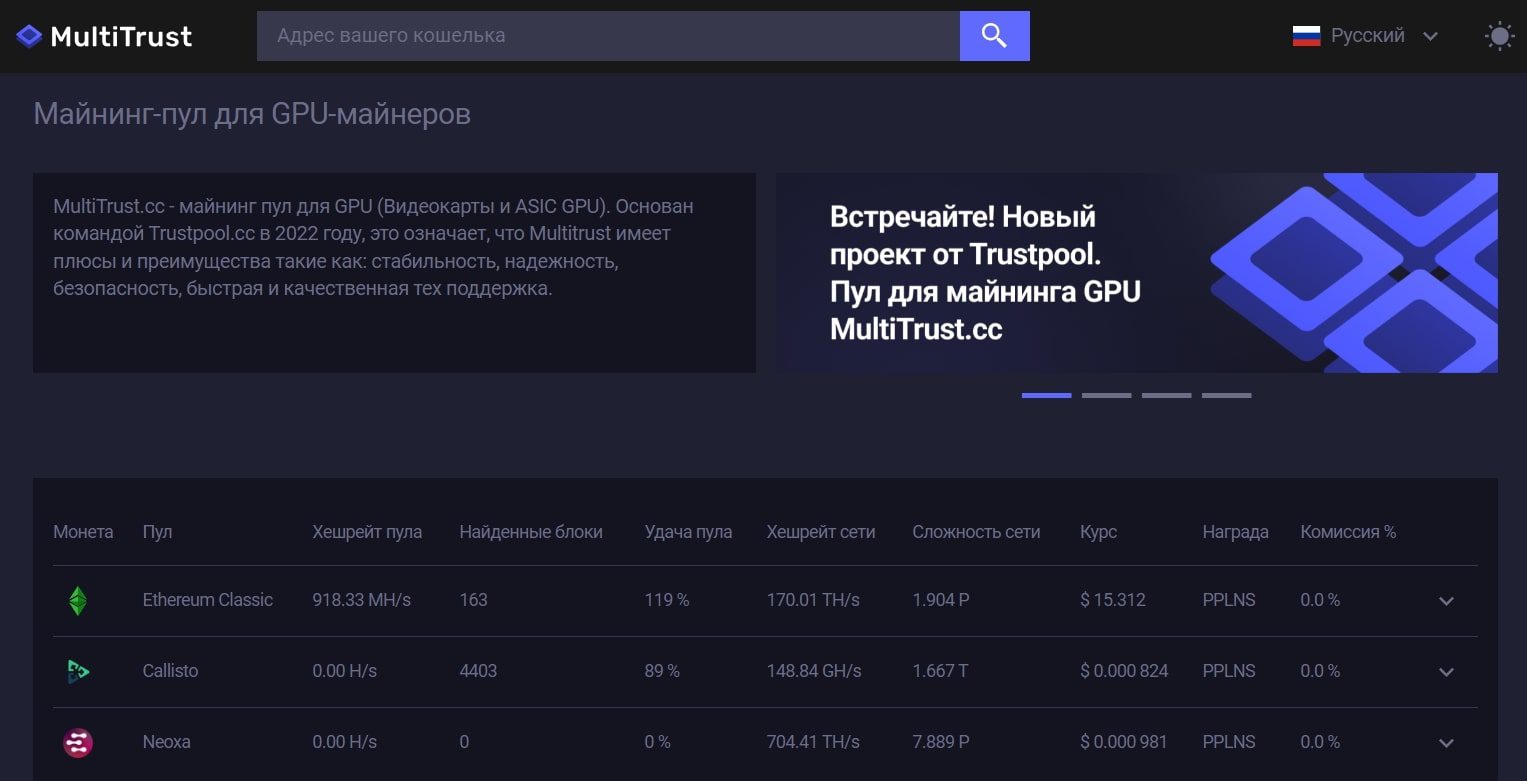This screenshot has height=781, width=1527.
Task: Click the 148.84 GH/s network hashrate
Action: (814, 671)
